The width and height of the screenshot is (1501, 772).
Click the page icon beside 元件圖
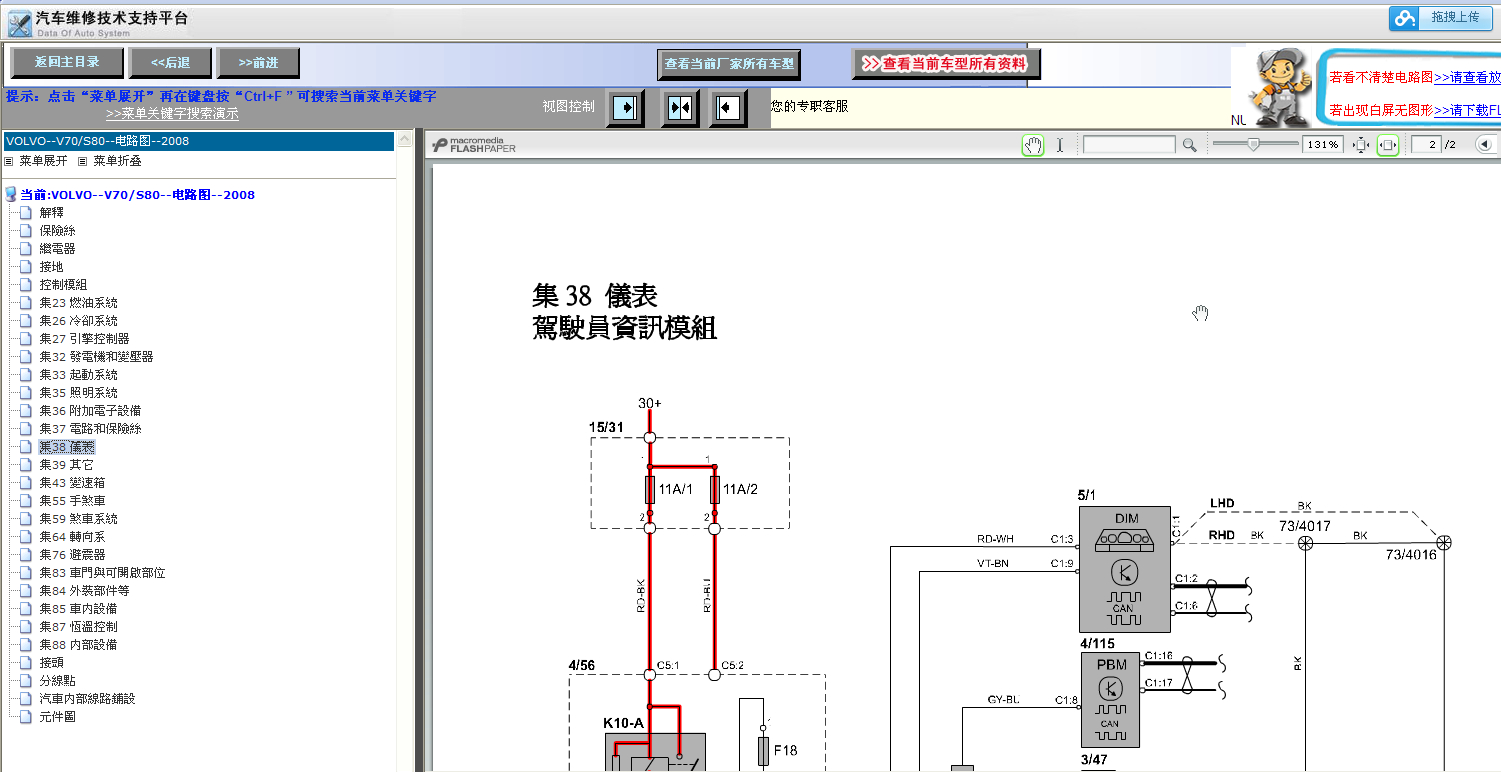(x=26, y=717)
